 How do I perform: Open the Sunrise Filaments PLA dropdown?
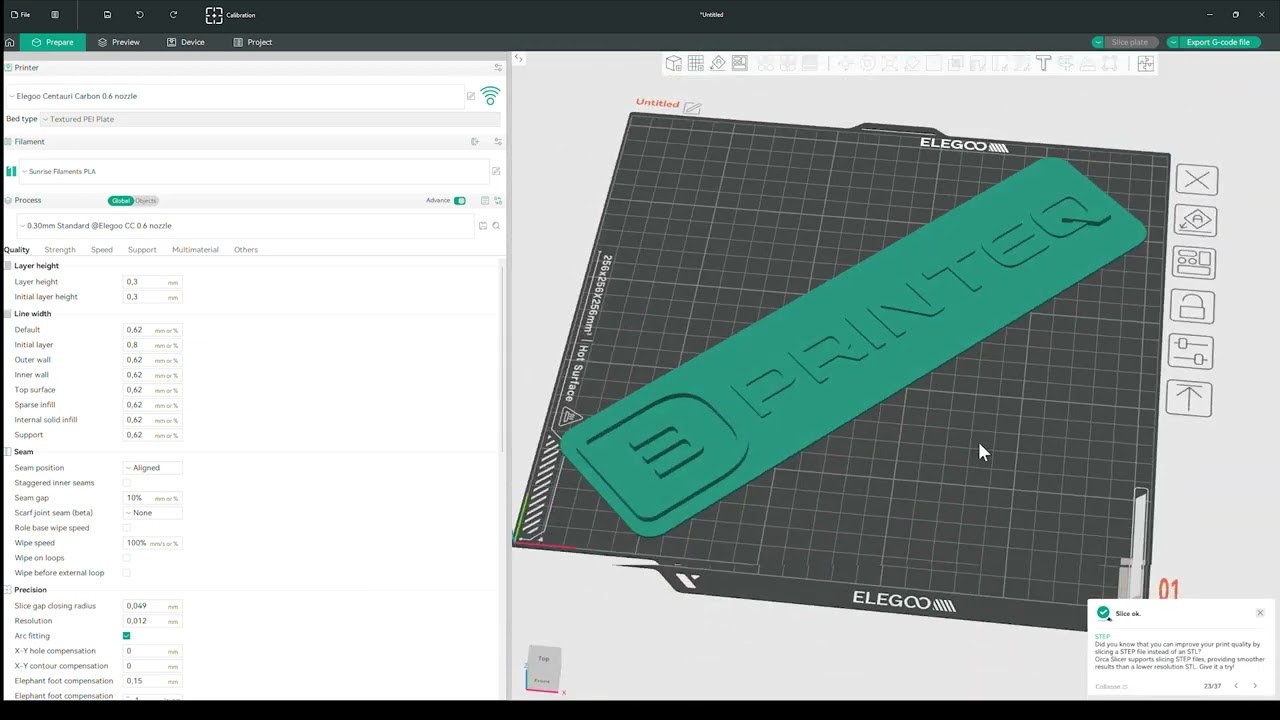point(254,171)
